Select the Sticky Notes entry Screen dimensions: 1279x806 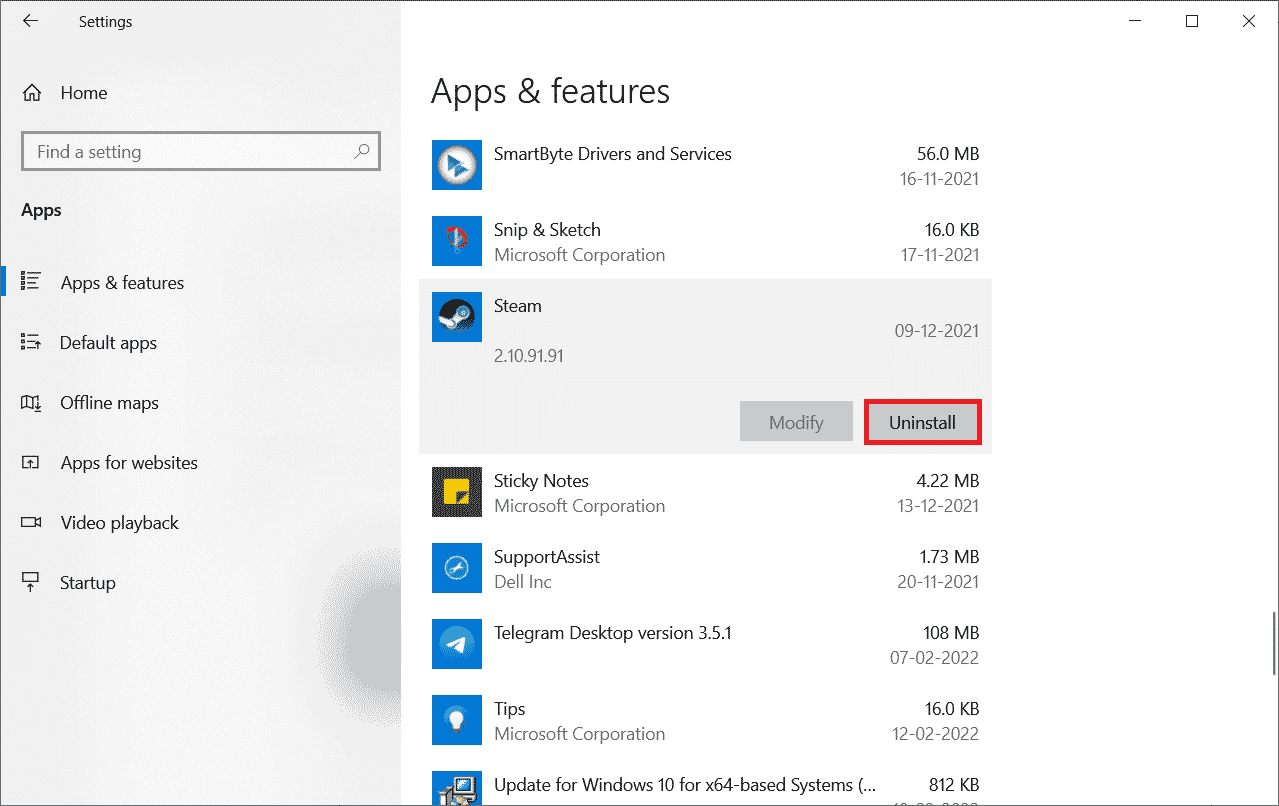(705, 492)
